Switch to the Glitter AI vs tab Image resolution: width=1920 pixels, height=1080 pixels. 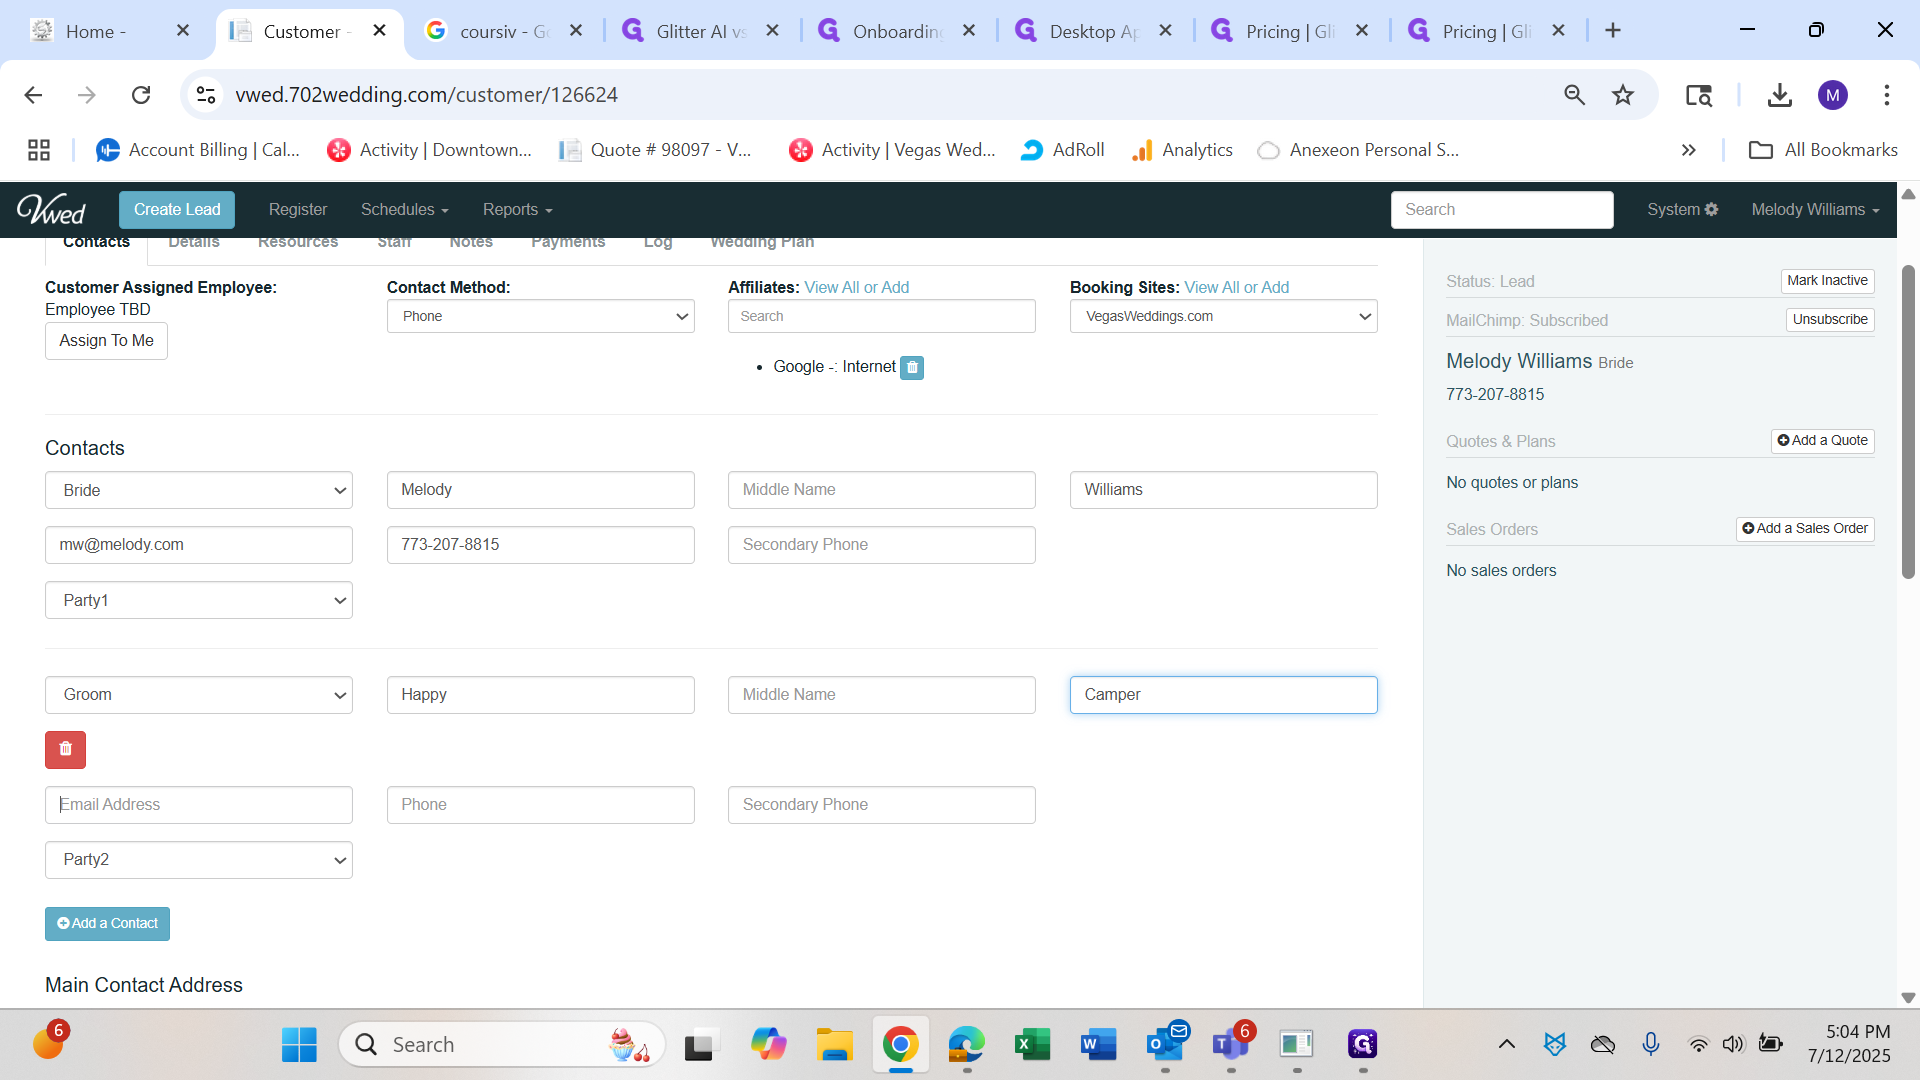pos(700,31)
